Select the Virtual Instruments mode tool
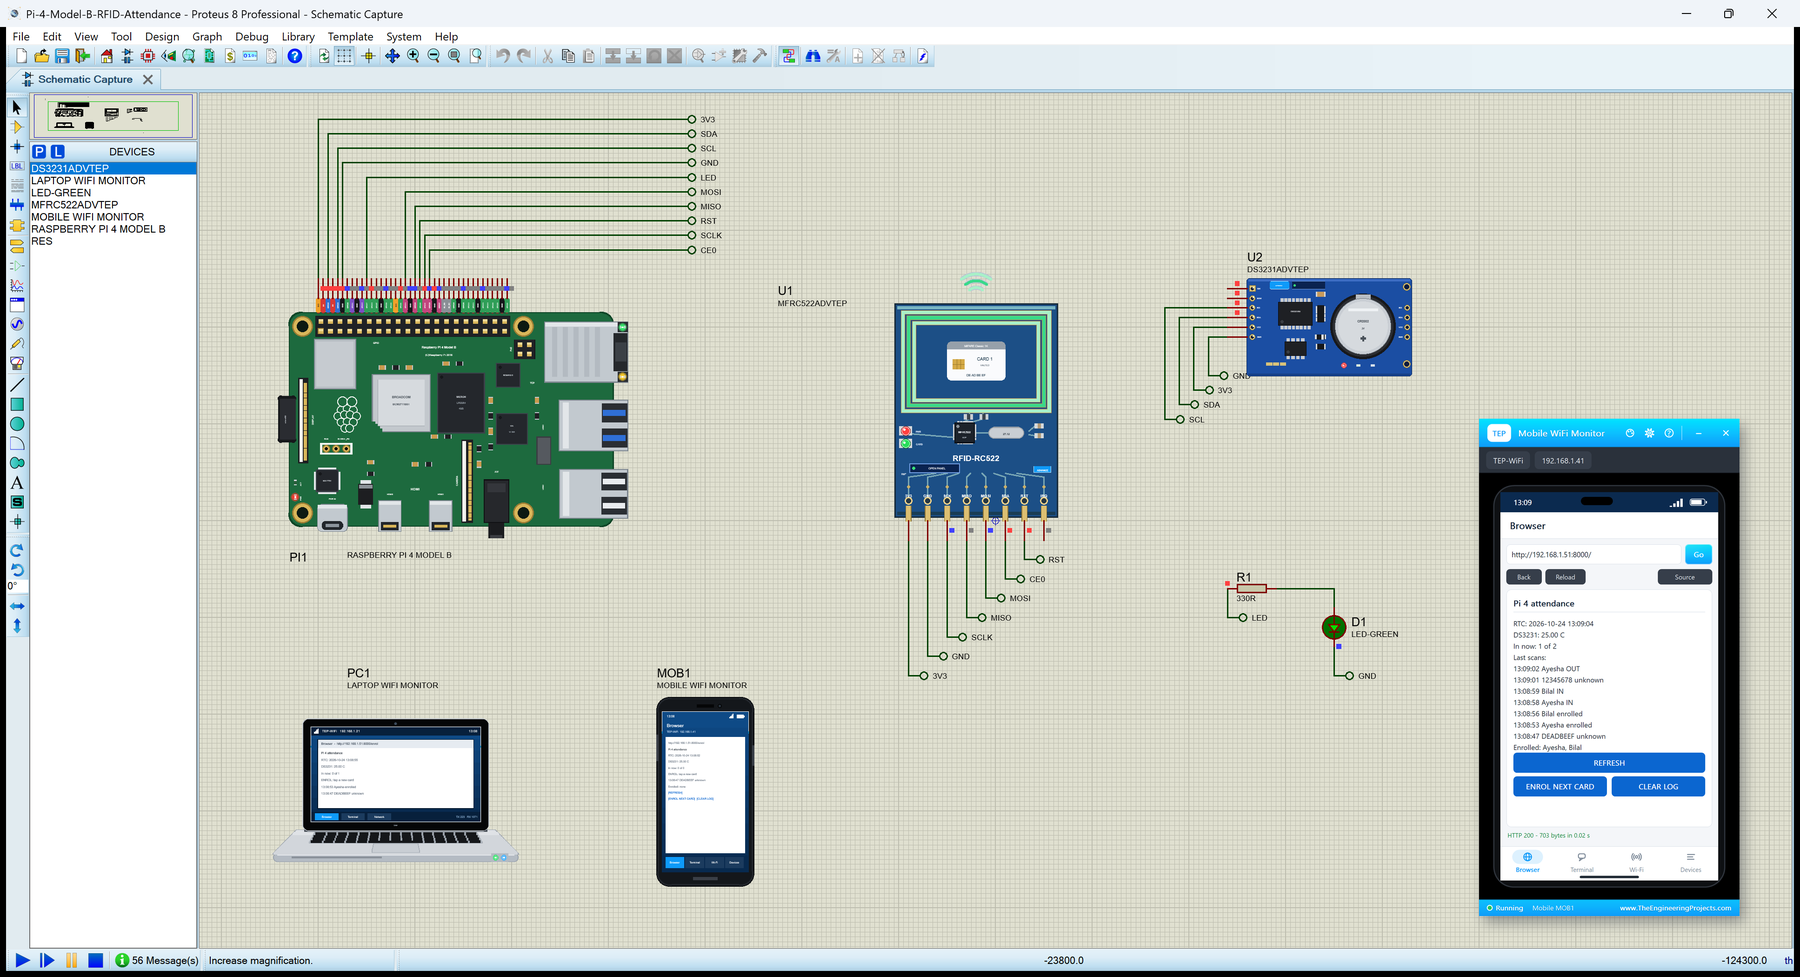The width and height of the screenshot is (1800, 977). (16, 364)
